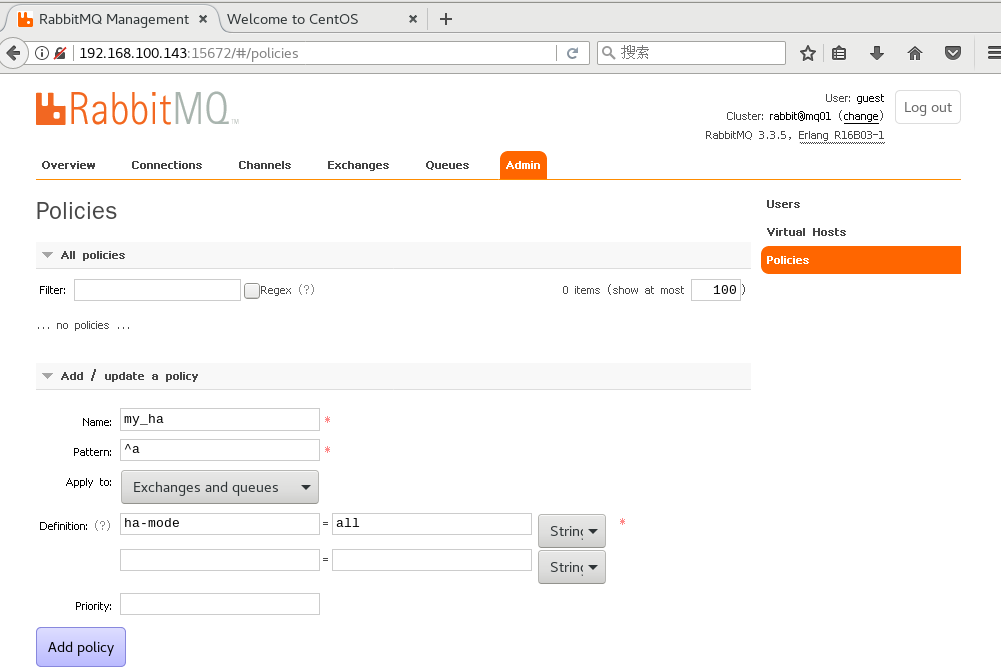Screen dimensions: 1001x671
Task: Click the Pattern field containing ^a
Action: click(220, 449)
